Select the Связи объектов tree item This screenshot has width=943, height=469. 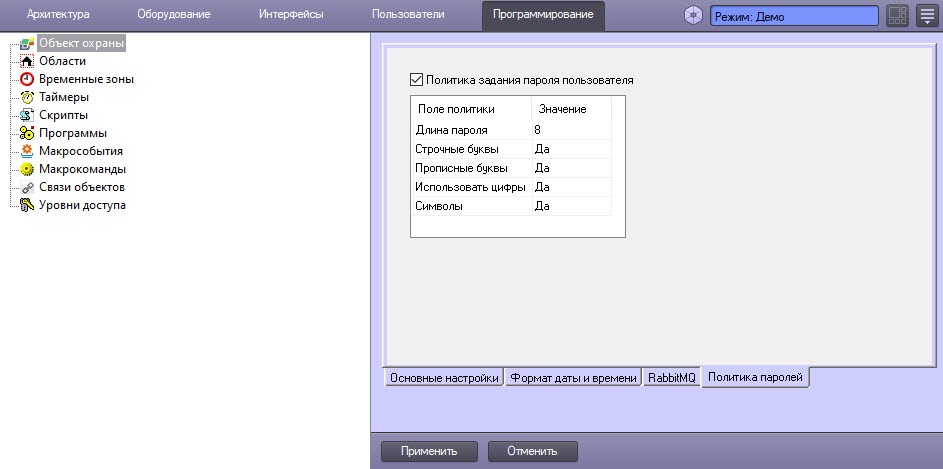coord(81,187)
